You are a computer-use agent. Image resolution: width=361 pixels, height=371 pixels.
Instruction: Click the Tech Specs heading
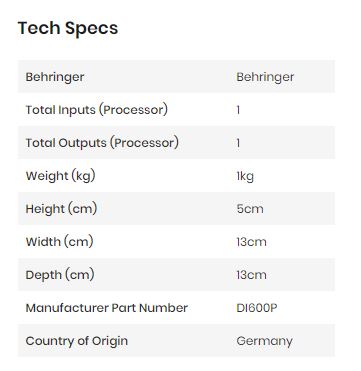point(68,28)
